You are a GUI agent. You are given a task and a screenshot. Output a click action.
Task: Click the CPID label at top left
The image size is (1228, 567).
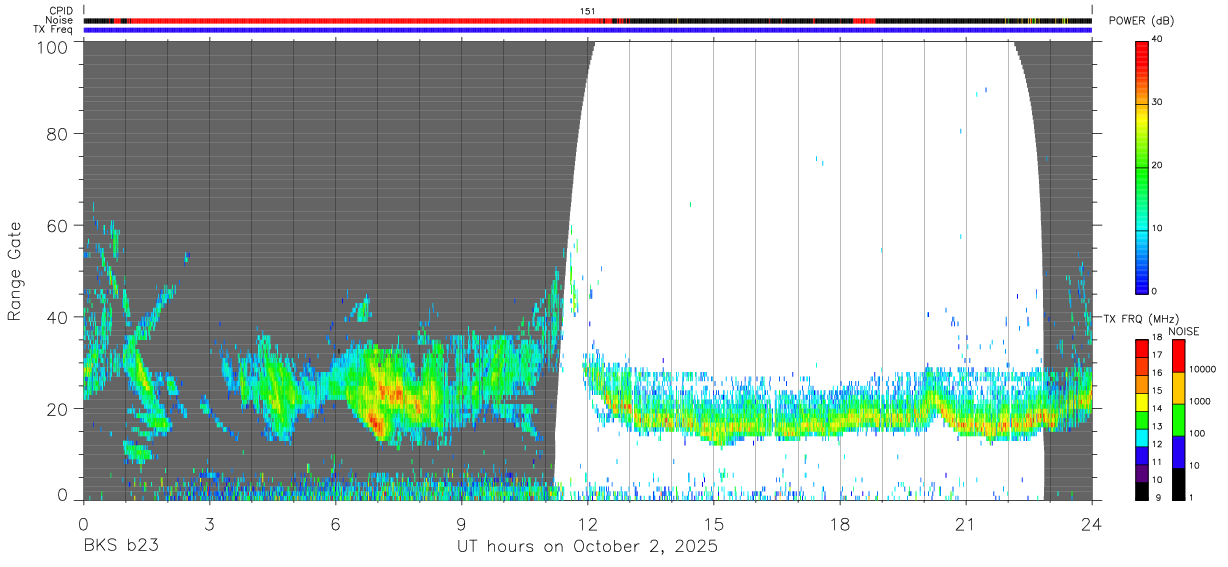(x=61, y=11)
